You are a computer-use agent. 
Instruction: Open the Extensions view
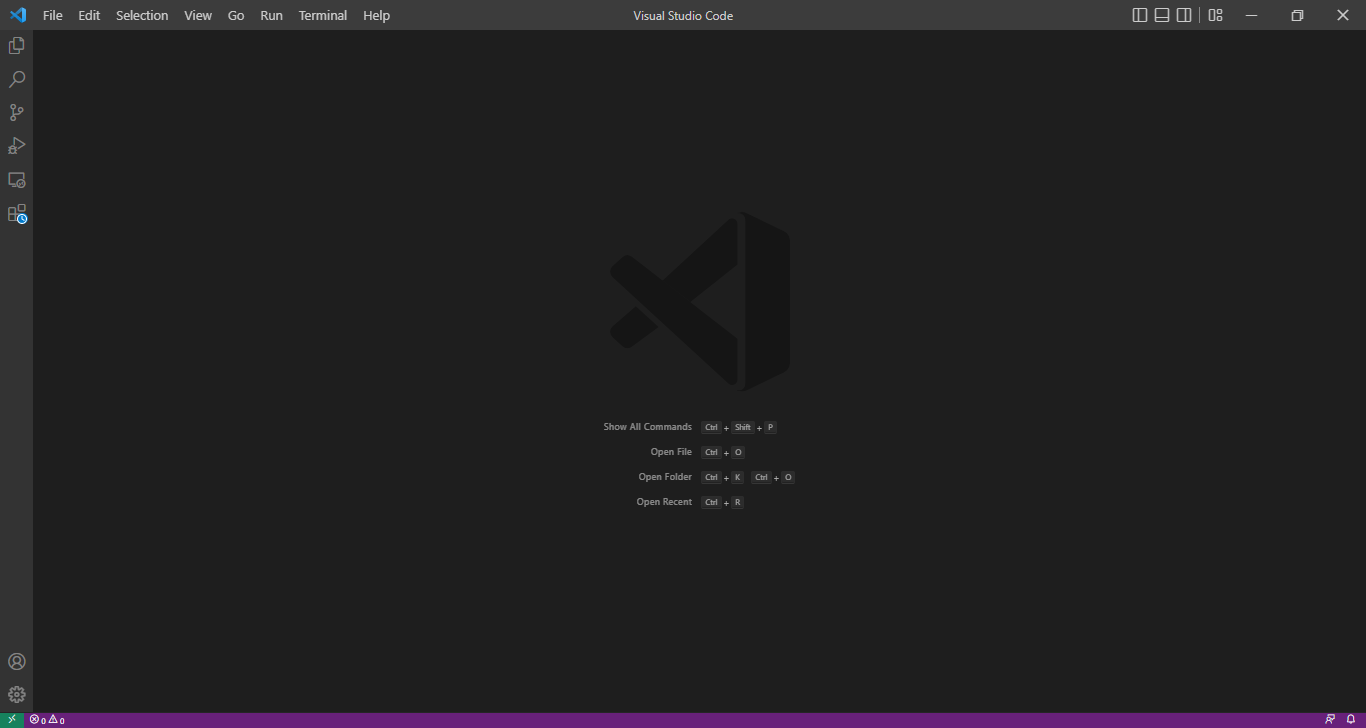[x=16, y=213]
